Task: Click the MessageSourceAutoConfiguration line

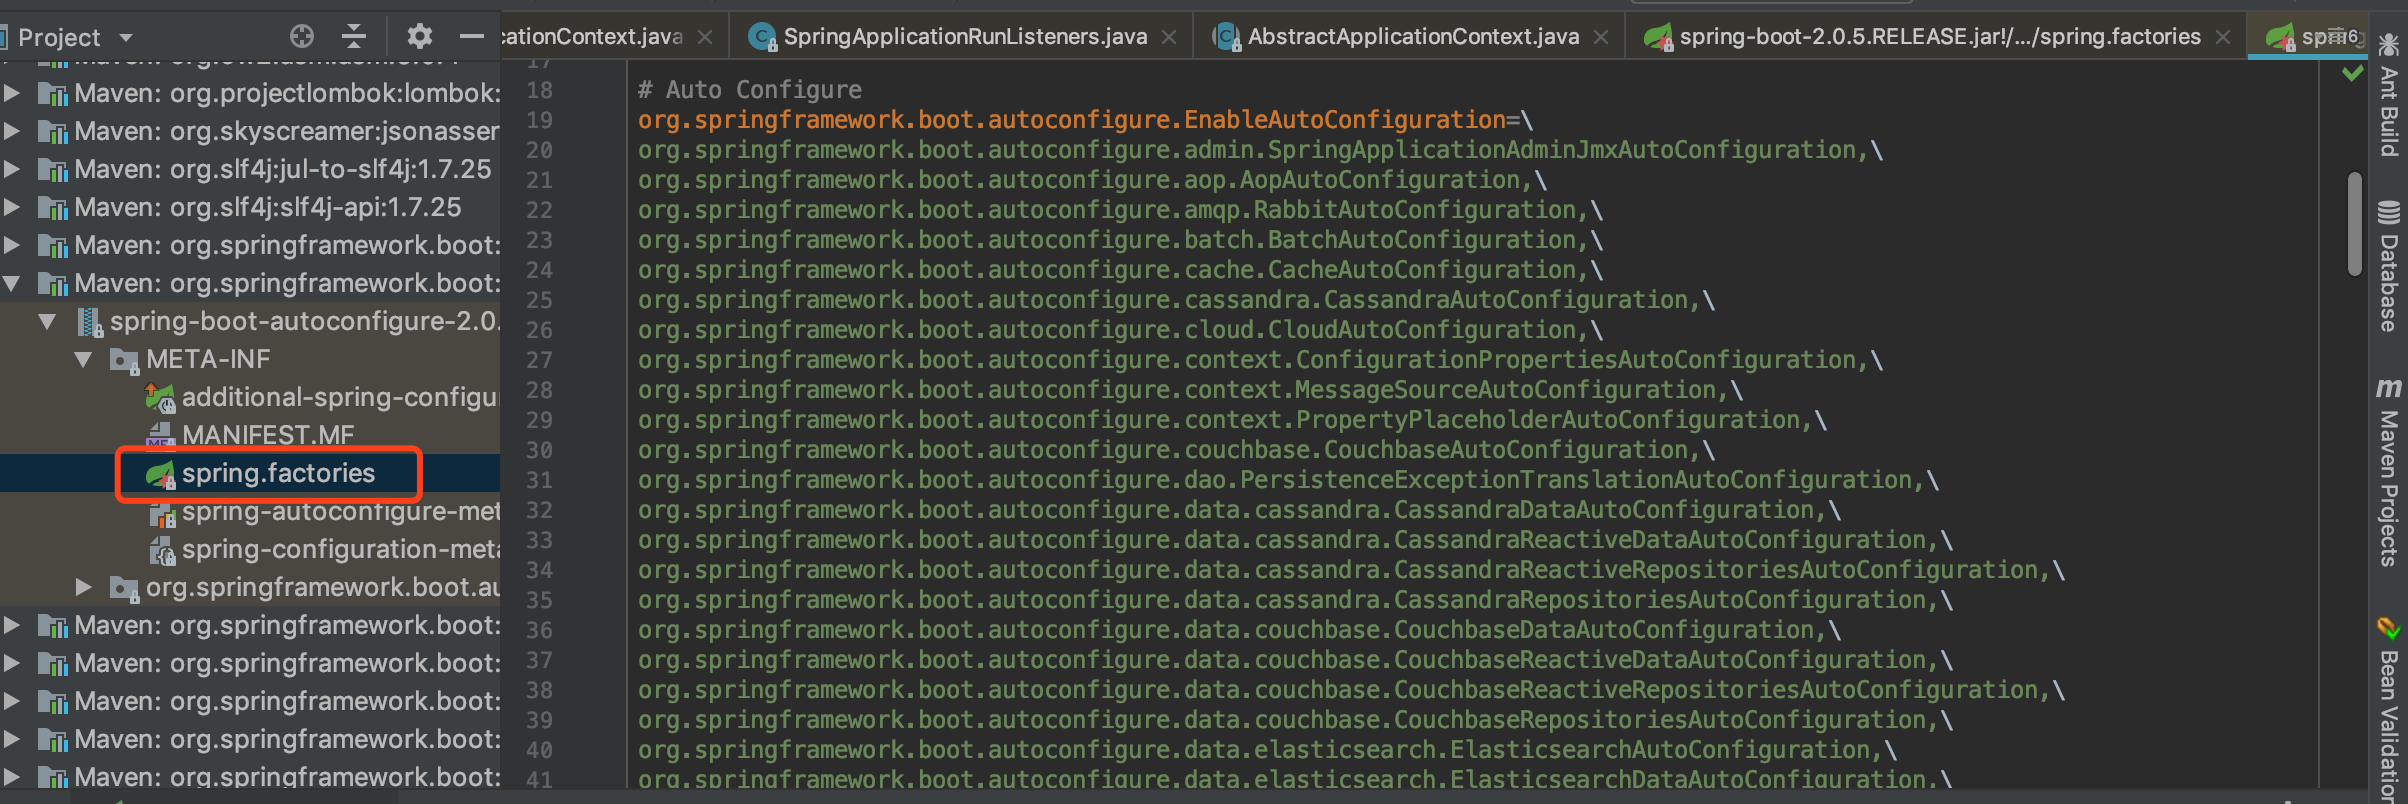Action: click(x=1190, y=390)
